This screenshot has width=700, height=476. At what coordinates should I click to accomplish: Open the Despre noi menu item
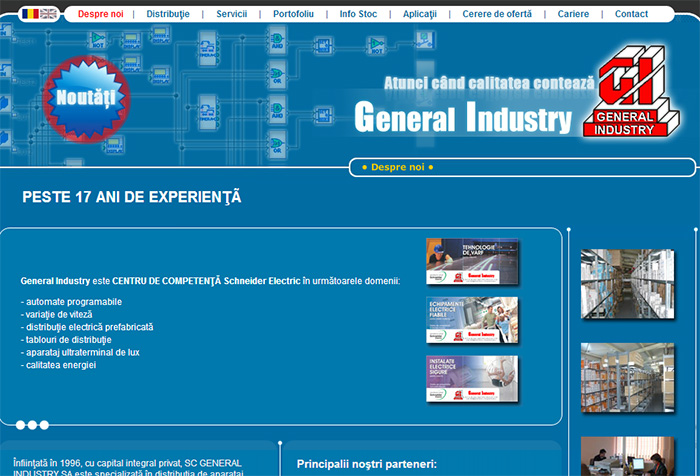(x=100, y=14)
